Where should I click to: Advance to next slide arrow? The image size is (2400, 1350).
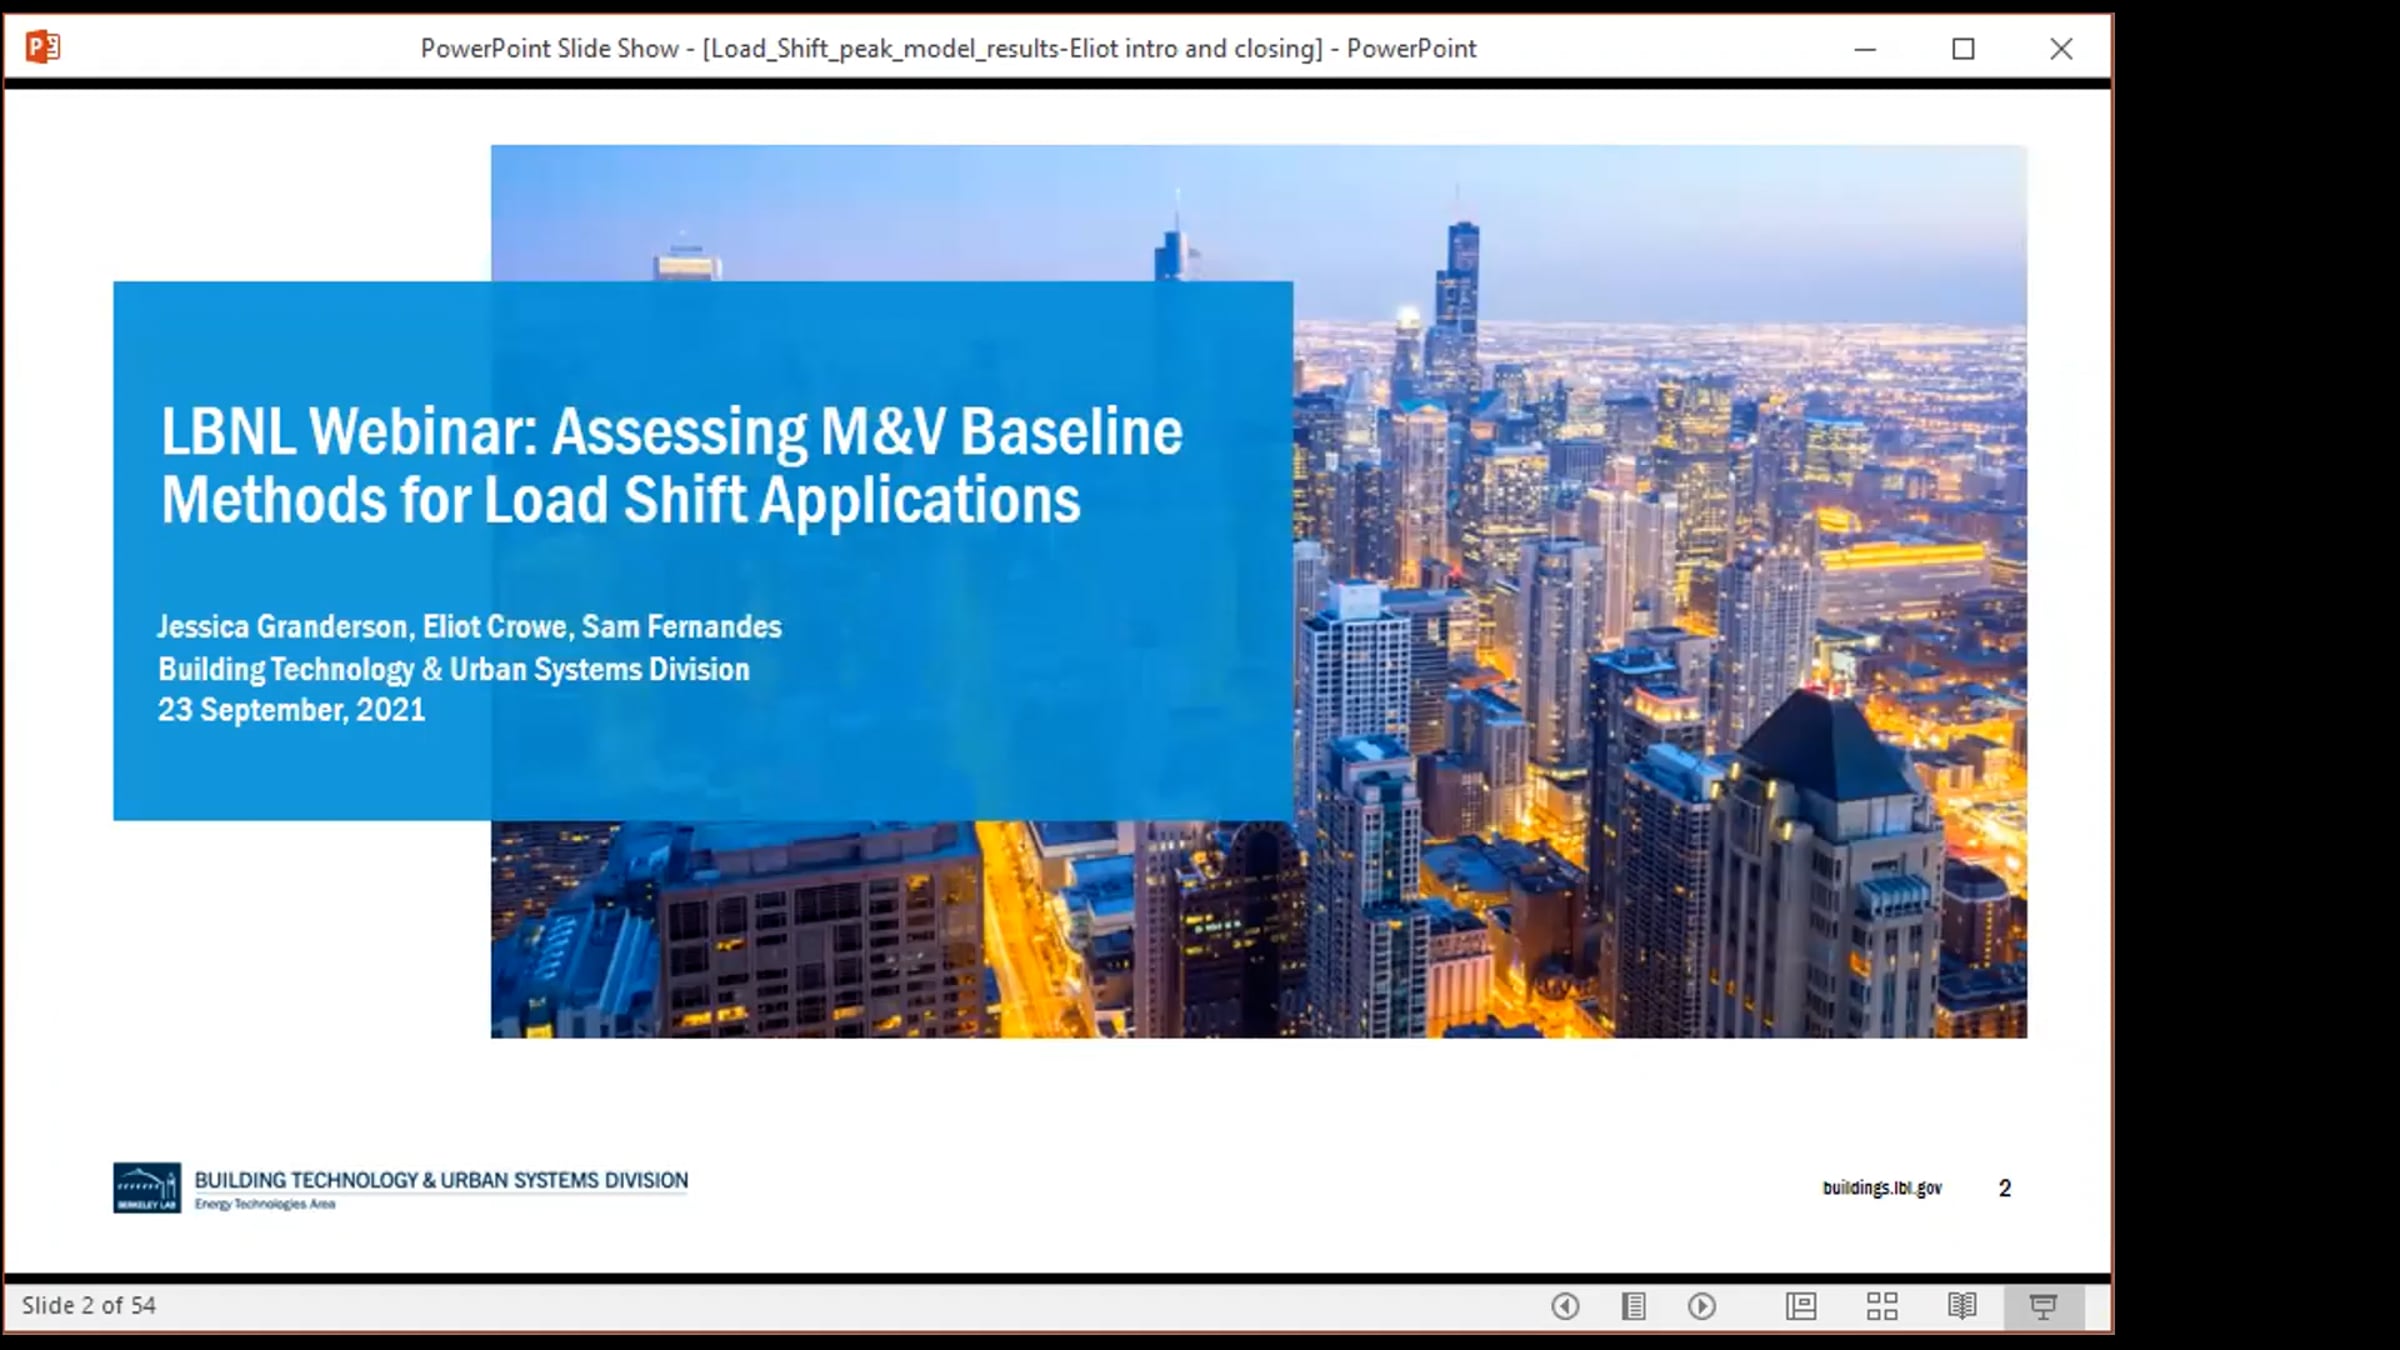tap(1701, 1306)
